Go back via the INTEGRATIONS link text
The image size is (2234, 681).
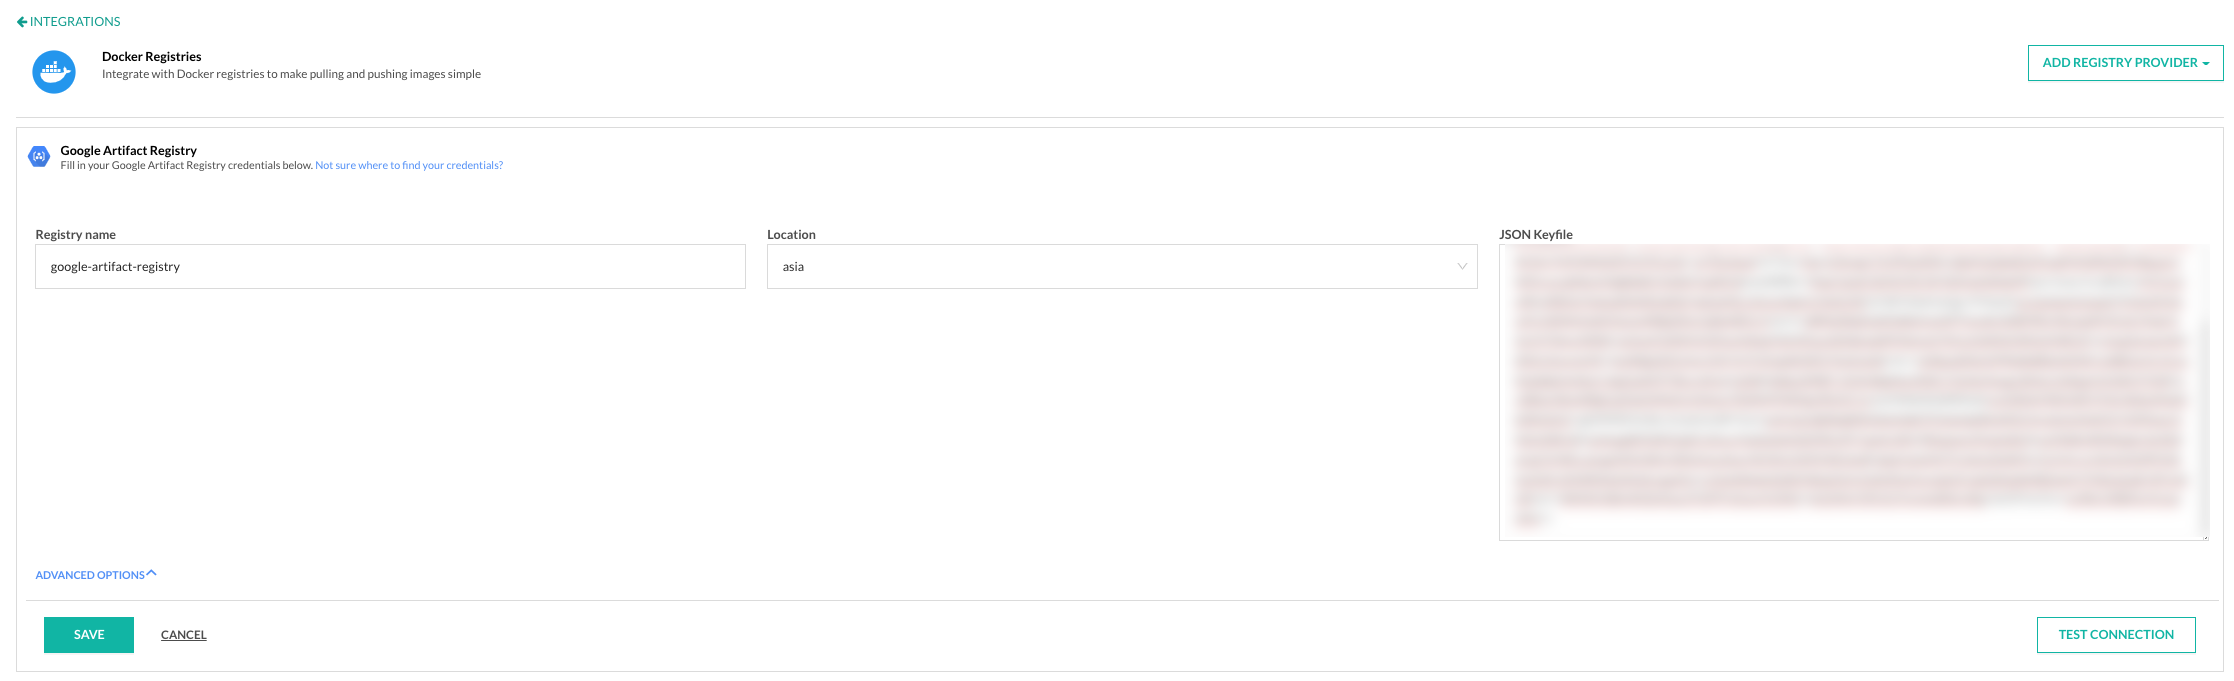click(75, 22)
